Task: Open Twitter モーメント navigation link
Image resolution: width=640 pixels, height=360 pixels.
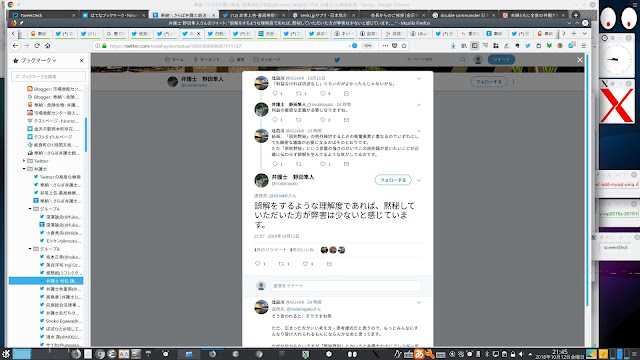Action: pyautogui.click(x=207, y=60)
